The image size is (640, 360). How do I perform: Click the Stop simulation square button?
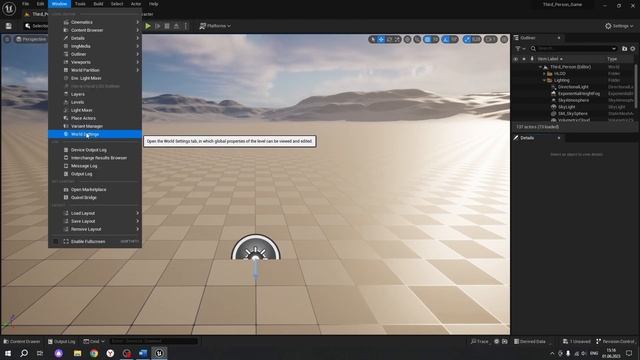click(x=167, y=26)
